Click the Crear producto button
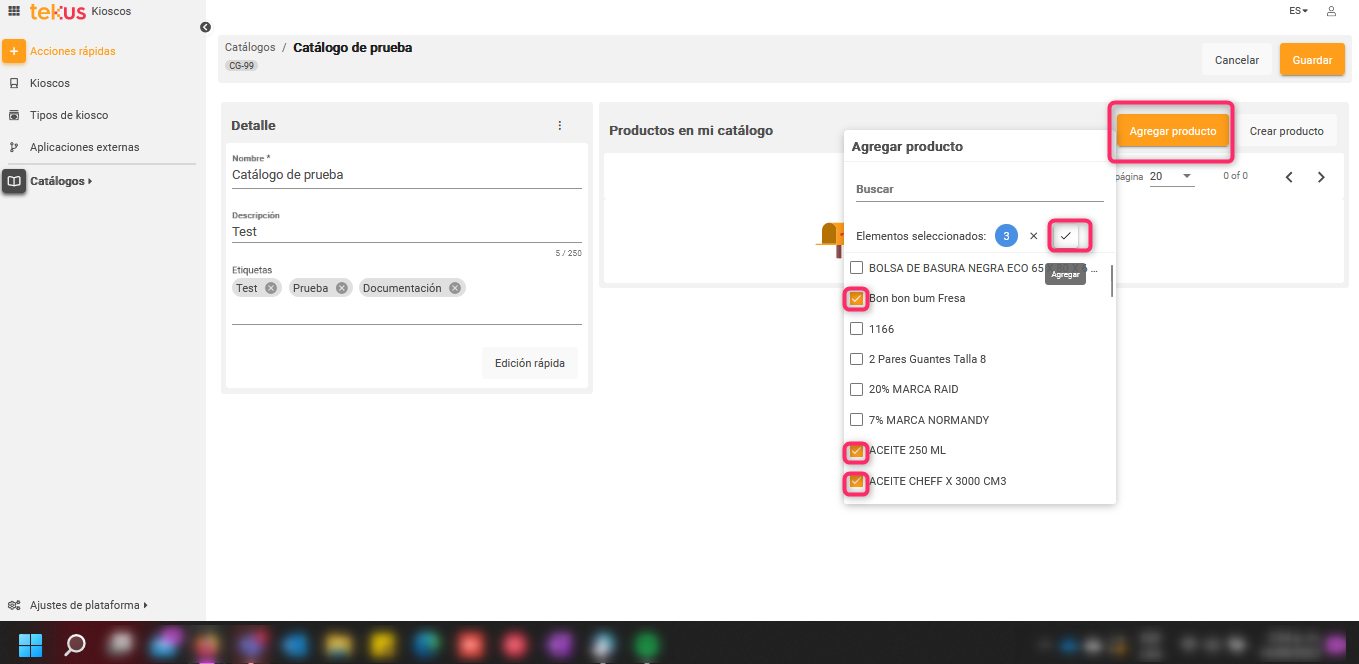1359x664 pixels. tap(1286, 131)
